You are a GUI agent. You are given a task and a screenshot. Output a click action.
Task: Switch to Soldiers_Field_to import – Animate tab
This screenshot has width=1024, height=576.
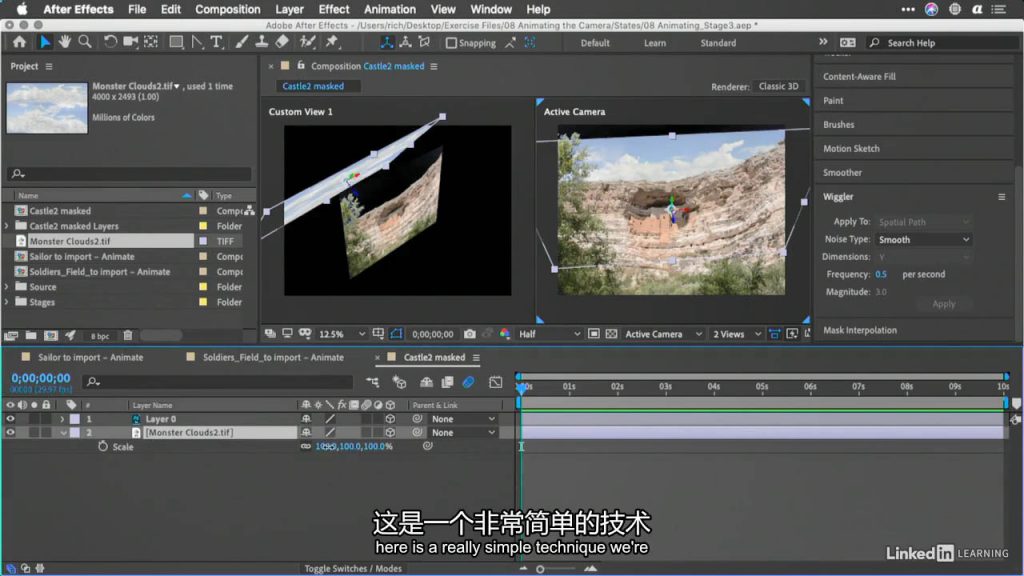click(x=273, y=357)
